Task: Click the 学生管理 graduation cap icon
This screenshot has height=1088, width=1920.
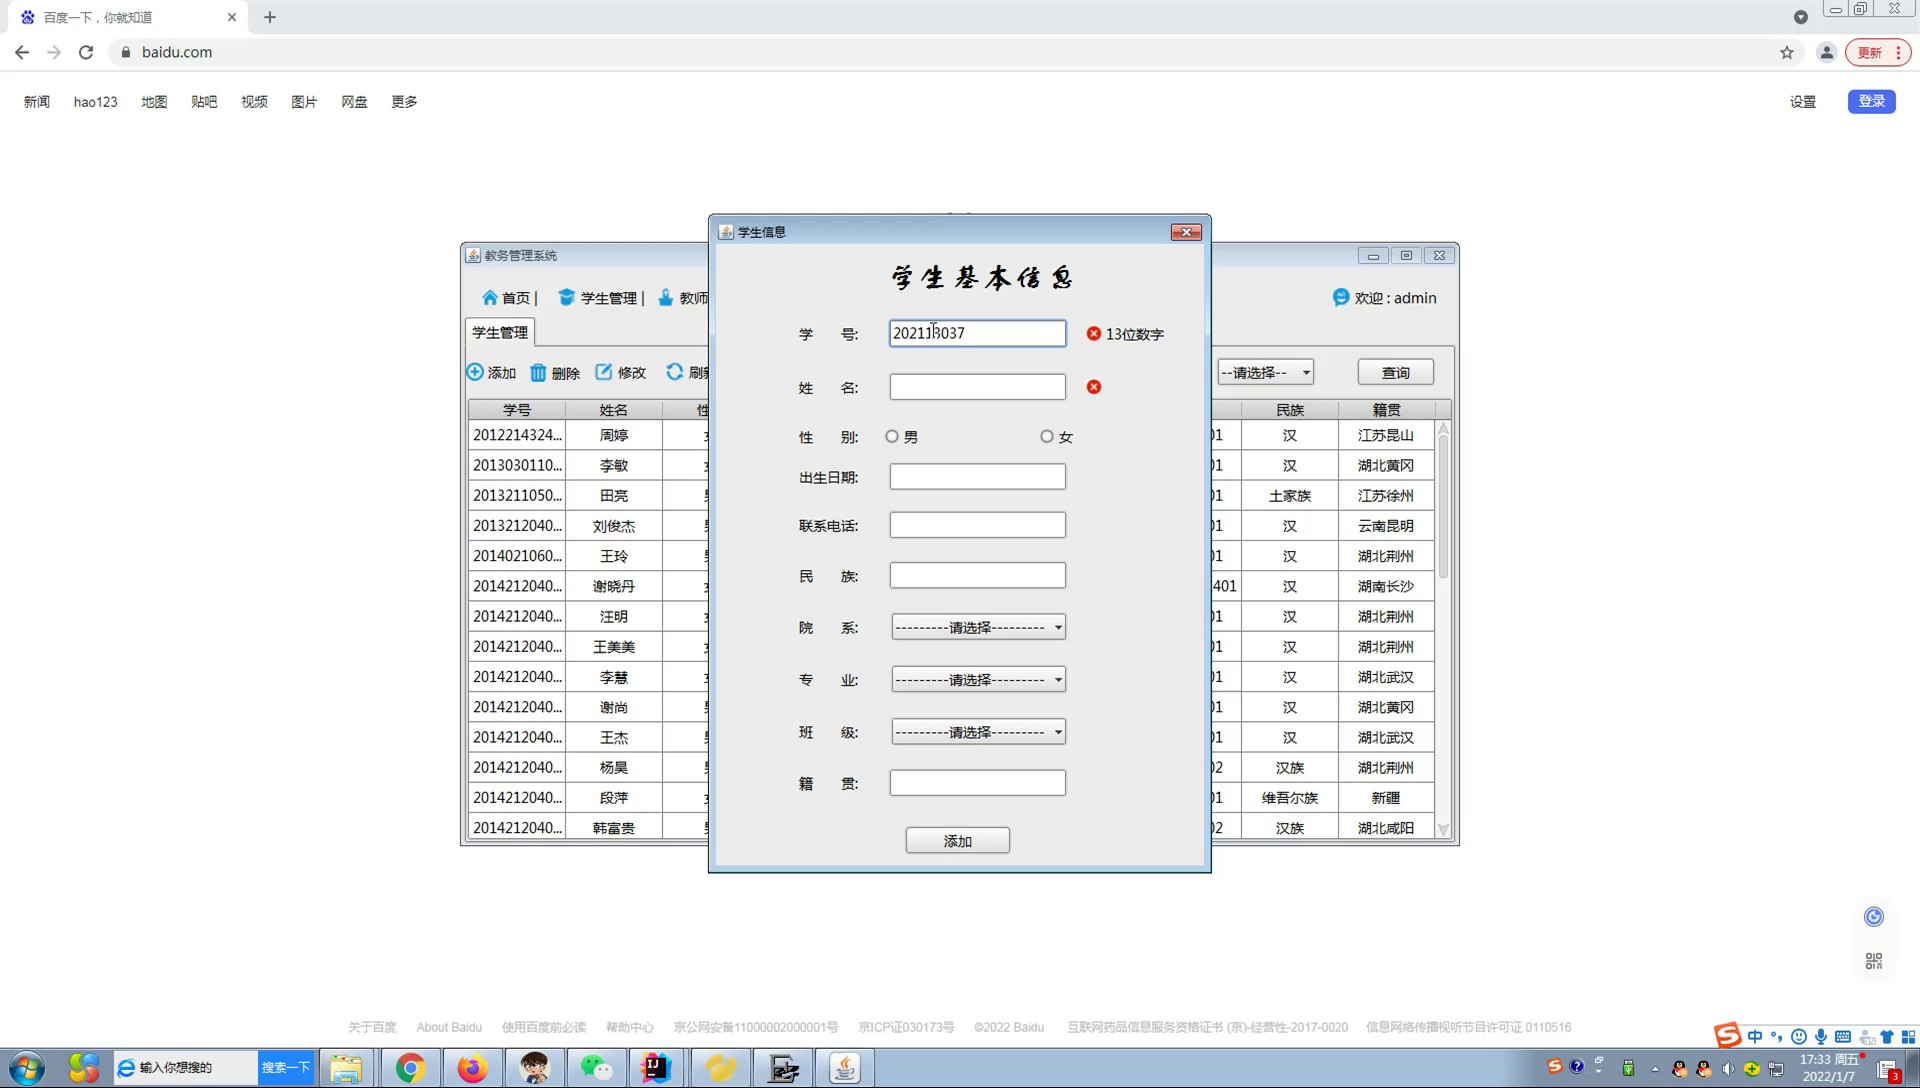Action: [566, 297]
